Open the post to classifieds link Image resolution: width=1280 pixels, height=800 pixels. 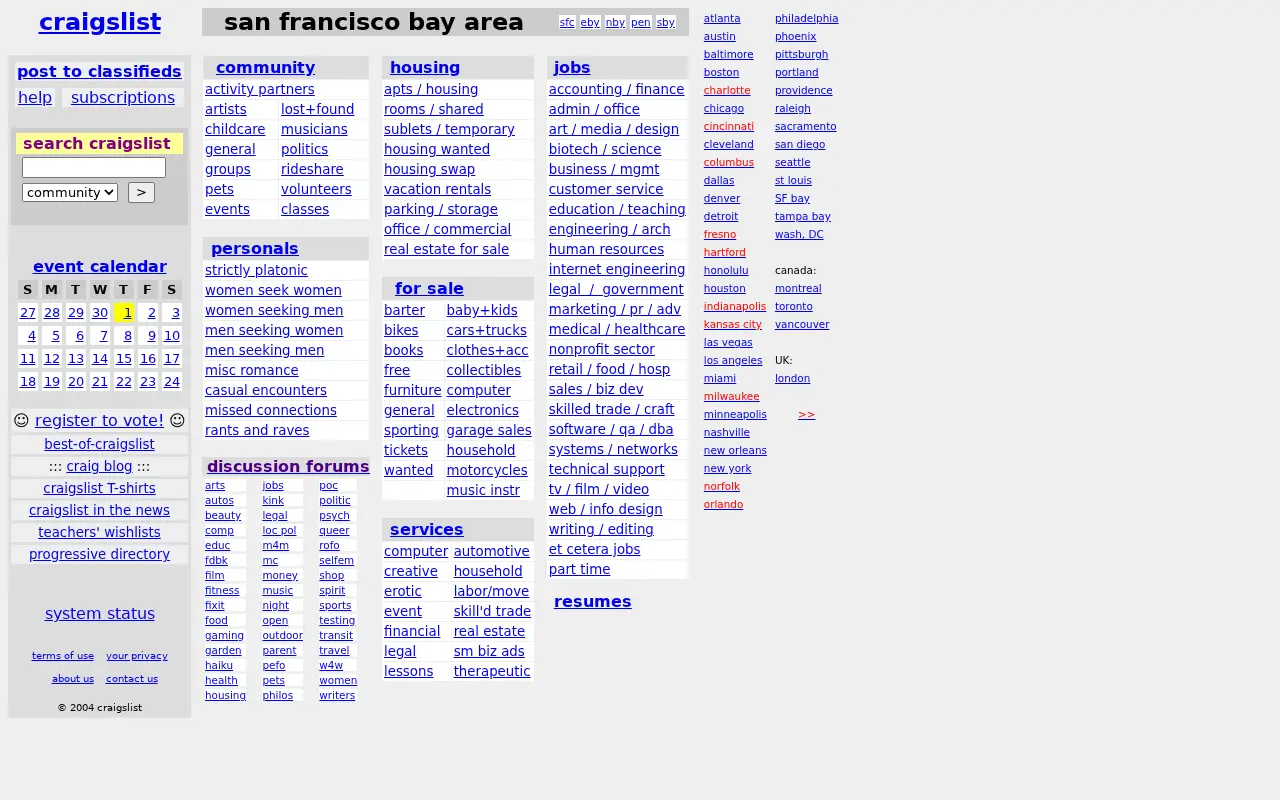click(x=99, y=71)
